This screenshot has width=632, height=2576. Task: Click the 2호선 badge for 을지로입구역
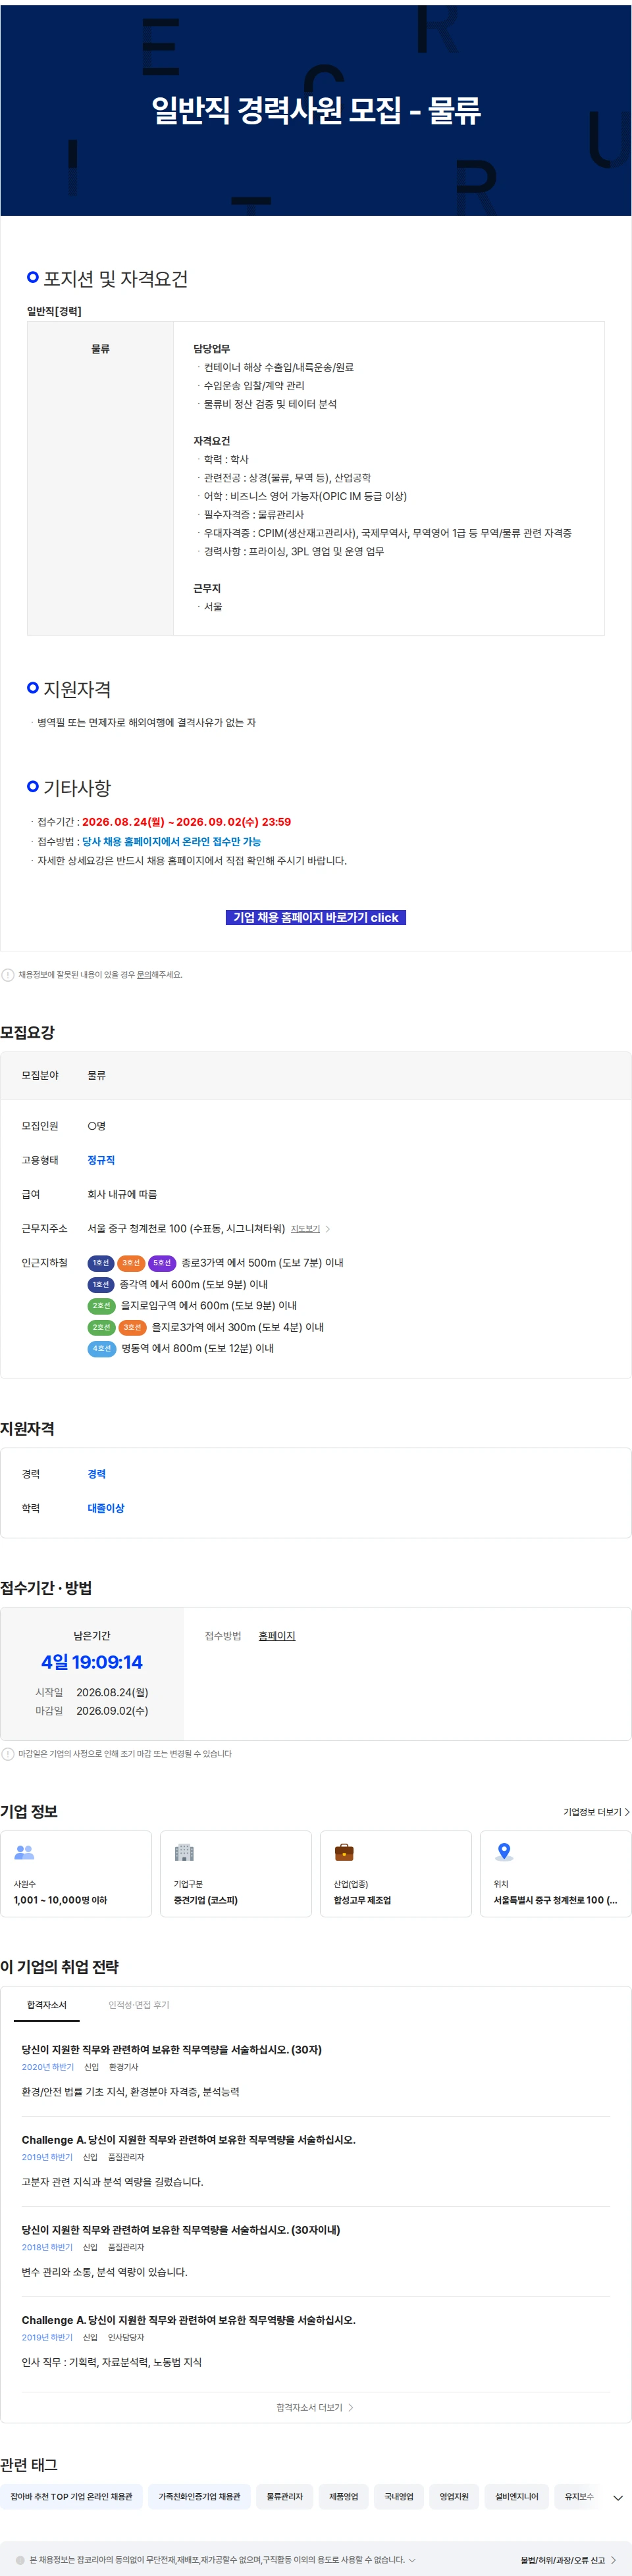tap(101, 1306)
